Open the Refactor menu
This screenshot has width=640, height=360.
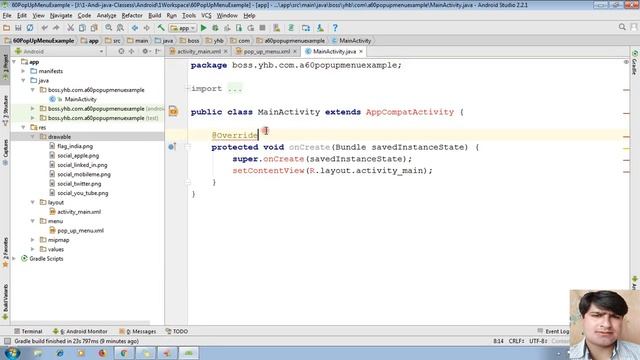point(132,16)
